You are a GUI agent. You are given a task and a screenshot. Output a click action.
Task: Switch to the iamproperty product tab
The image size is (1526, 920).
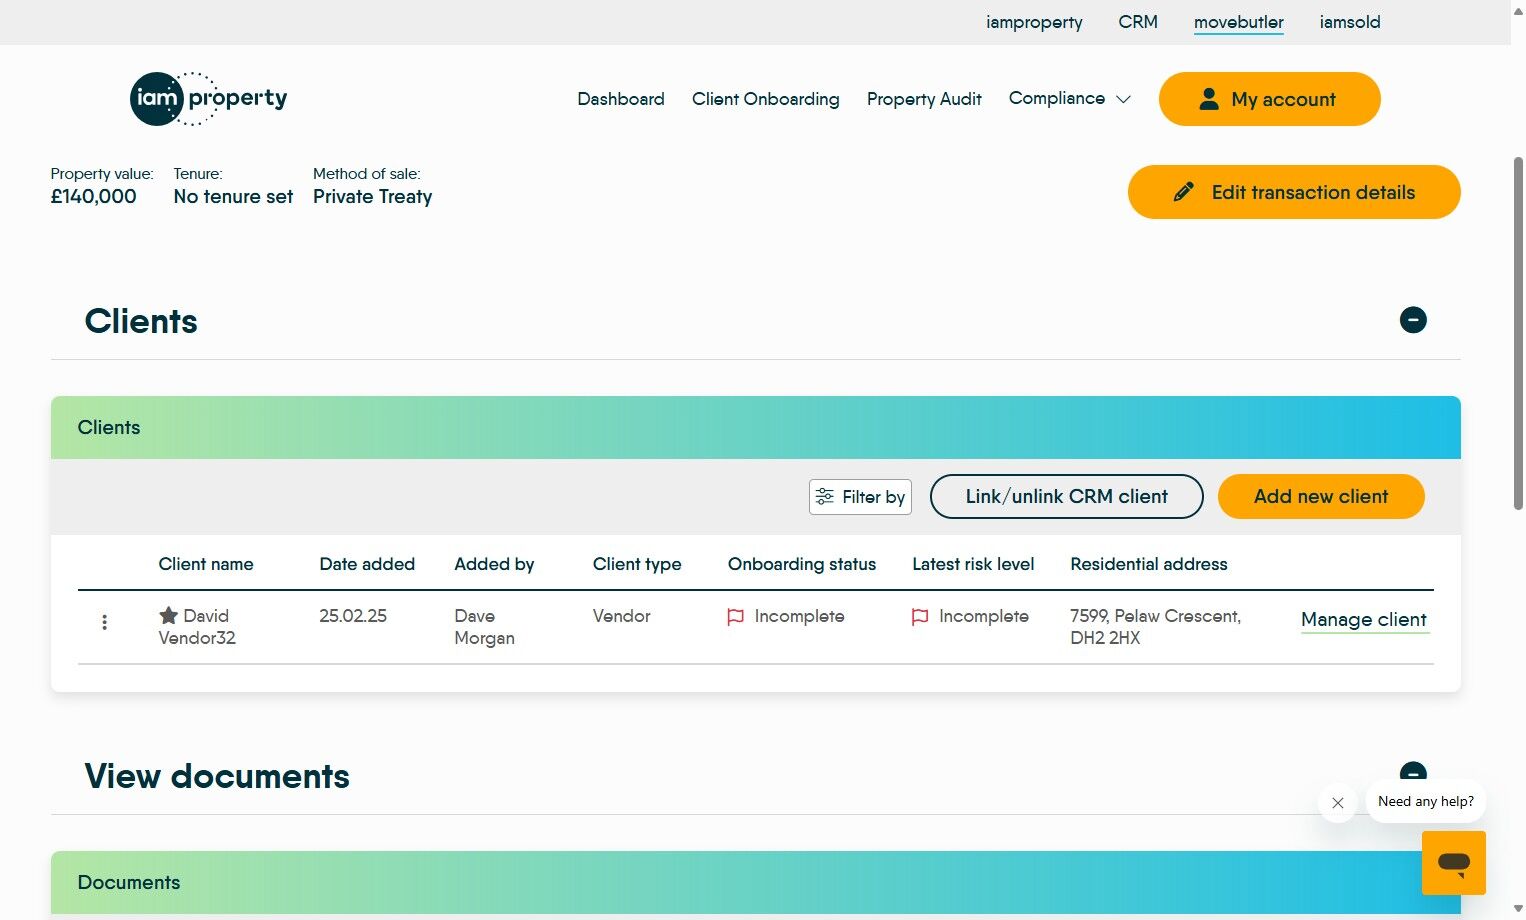[1034, 22]
